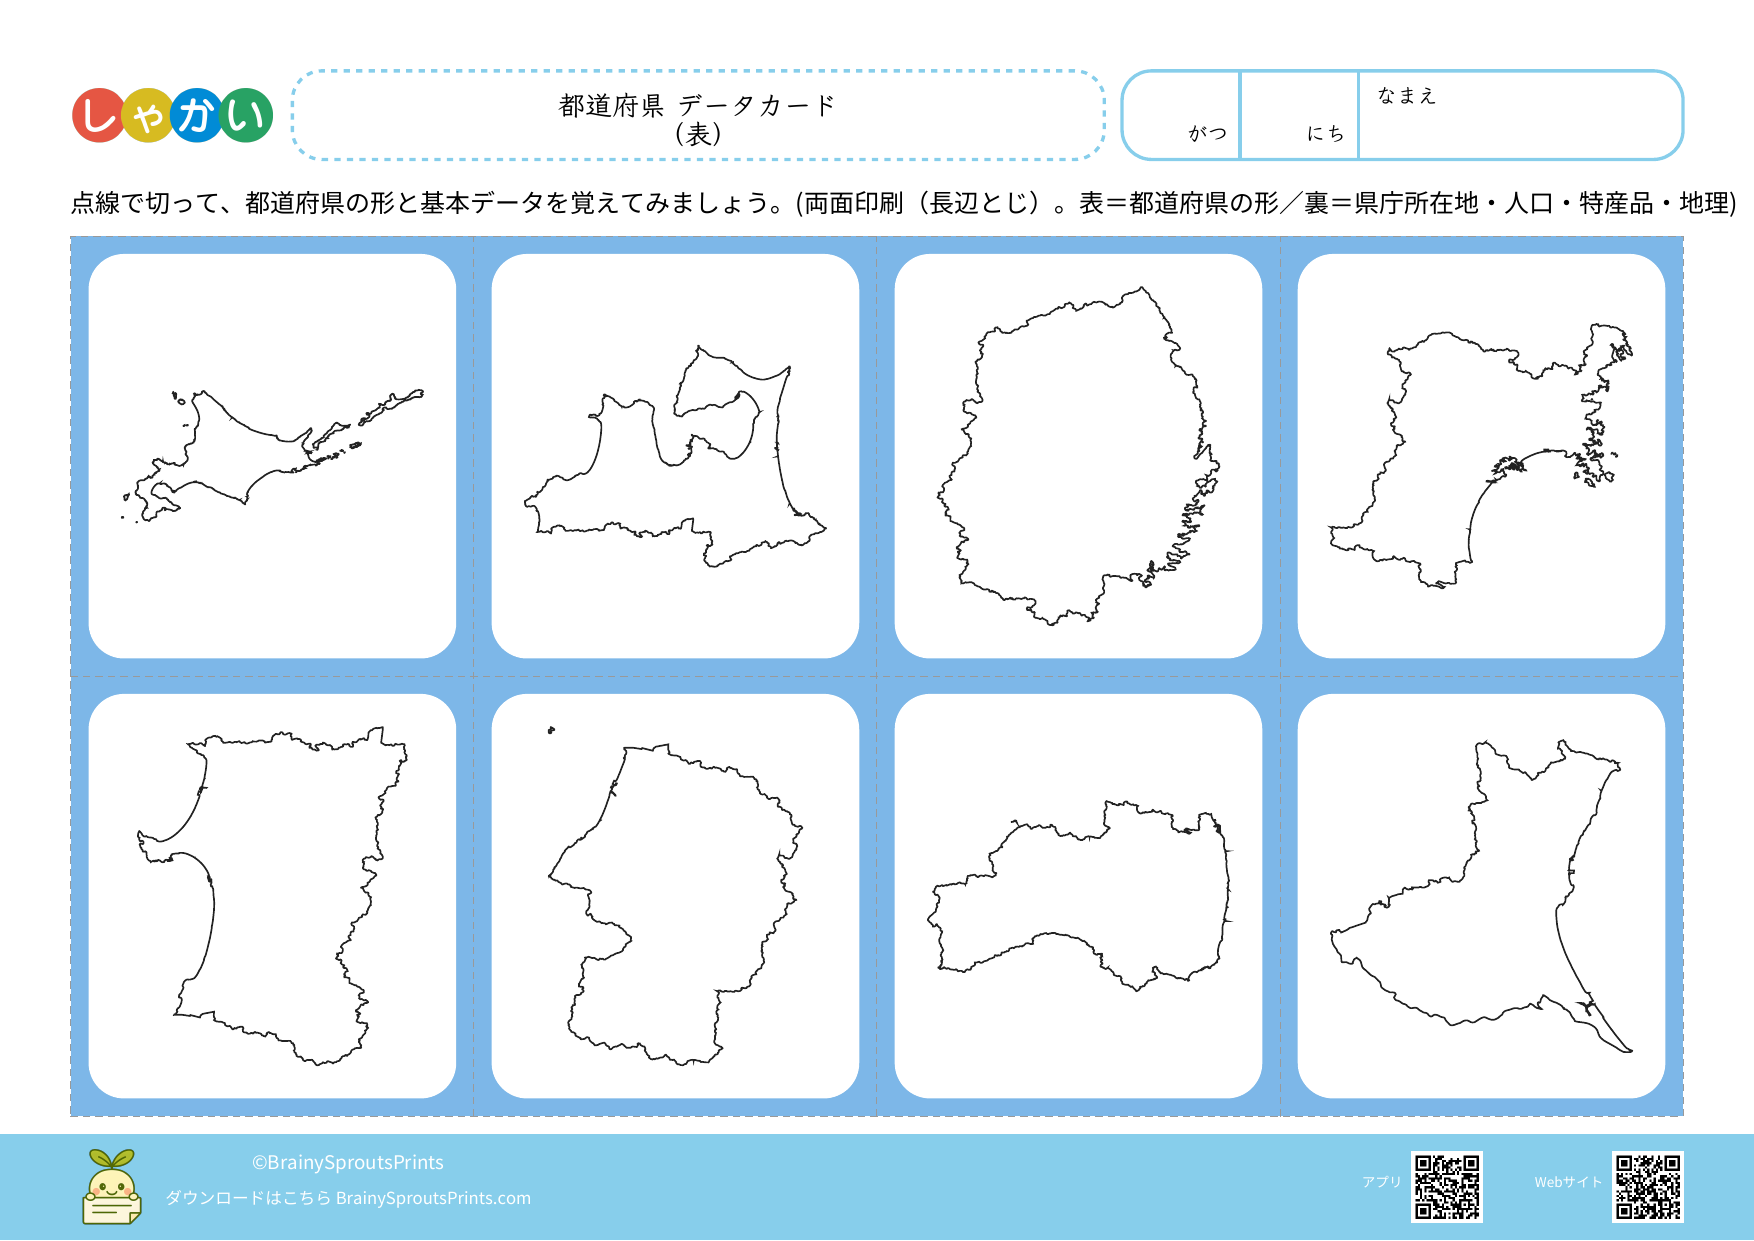The image size is (1754, 1241).
Task: Click the red し circle in logo
Action: pyautogui.click(x=98, y=115)
